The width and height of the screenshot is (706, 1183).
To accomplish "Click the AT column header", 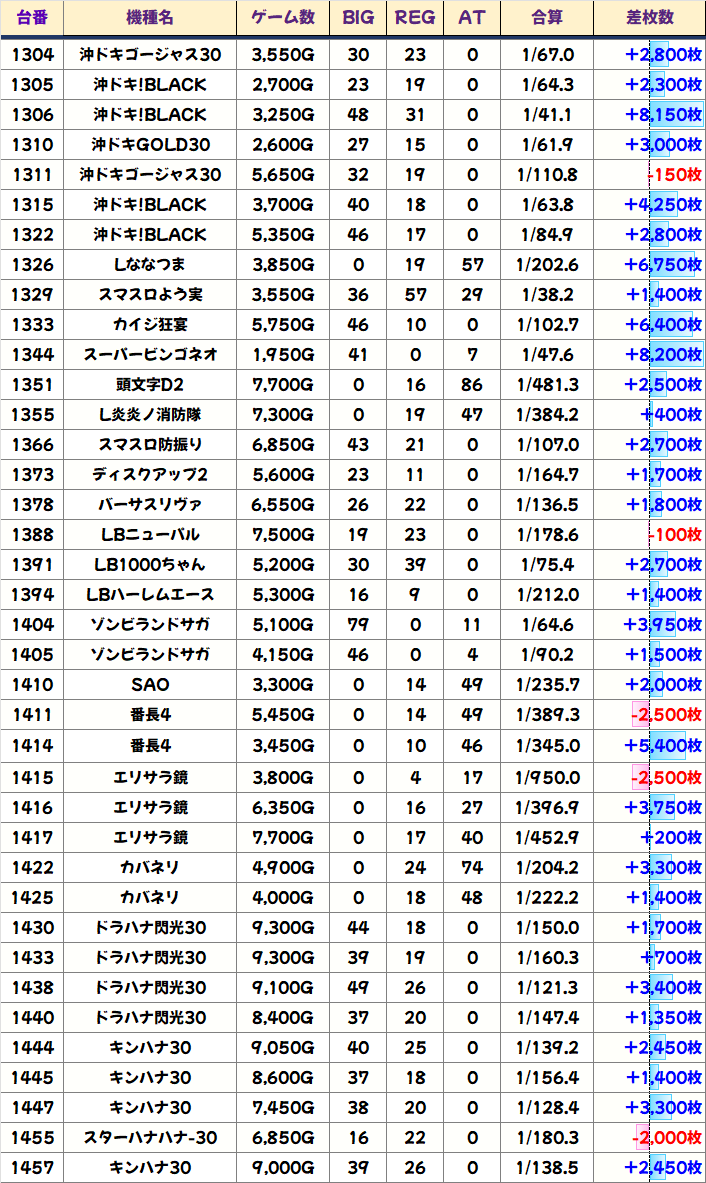I will (x=472, y=17).
